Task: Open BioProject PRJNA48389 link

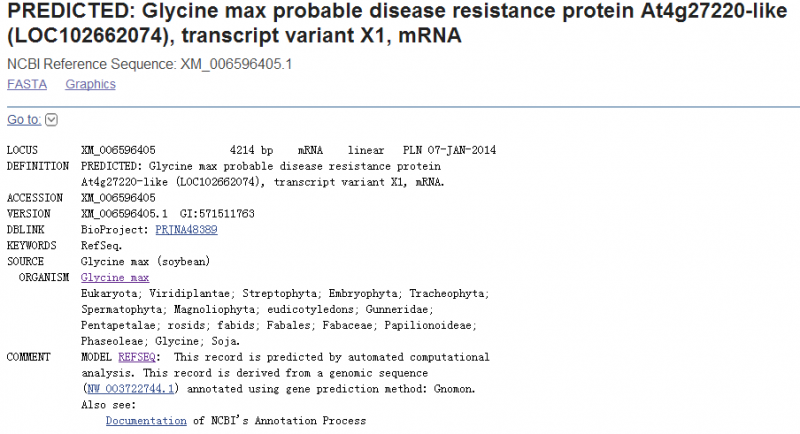Action: click(x=186, y=230)
